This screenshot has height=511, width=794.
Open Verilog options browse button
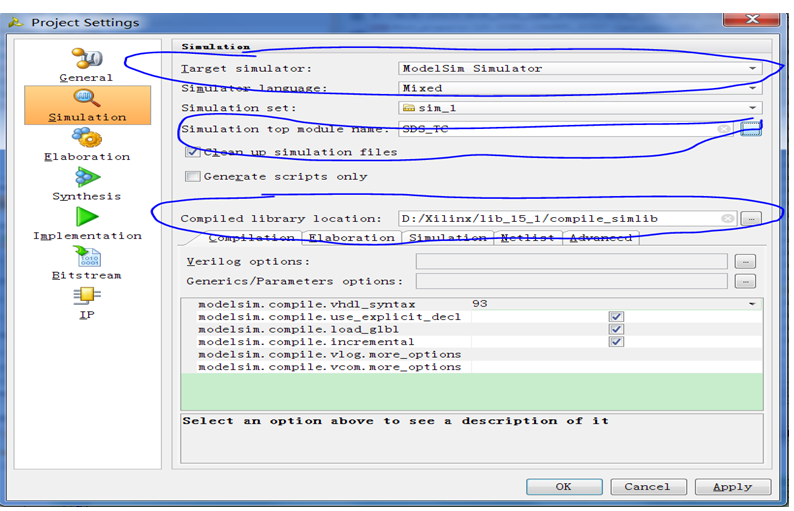pyautogui.click(x=745, y=261)
